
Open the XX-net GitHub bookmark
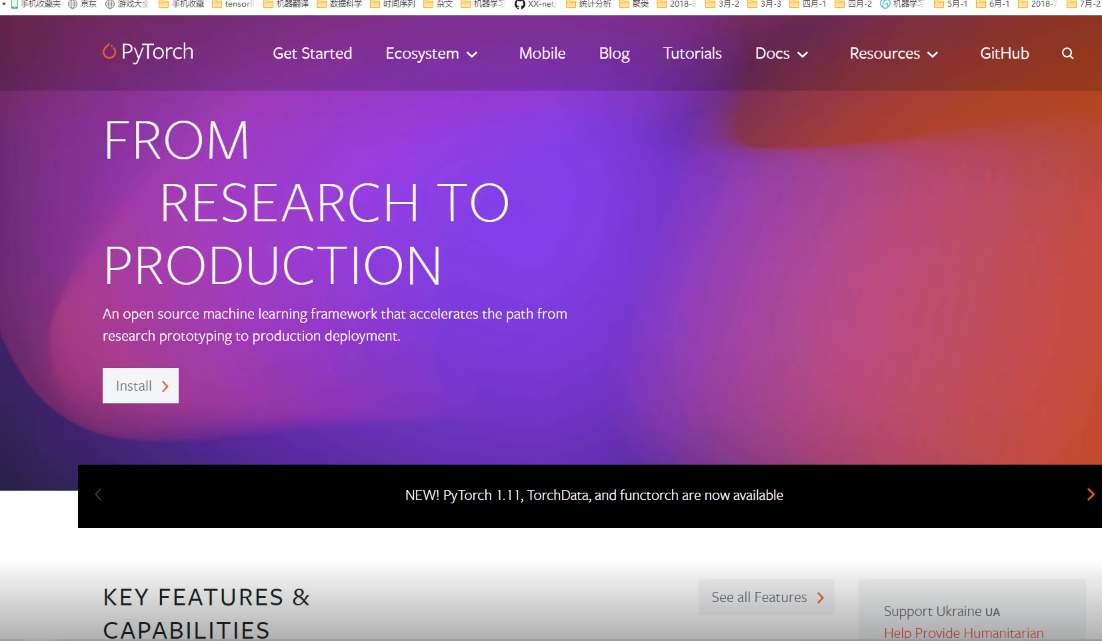click(x=535, y=4)
